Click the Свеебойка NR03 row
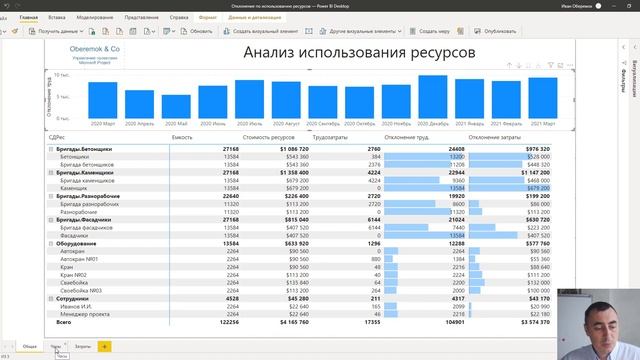The image size is (640, 360). tap(299, 291)
